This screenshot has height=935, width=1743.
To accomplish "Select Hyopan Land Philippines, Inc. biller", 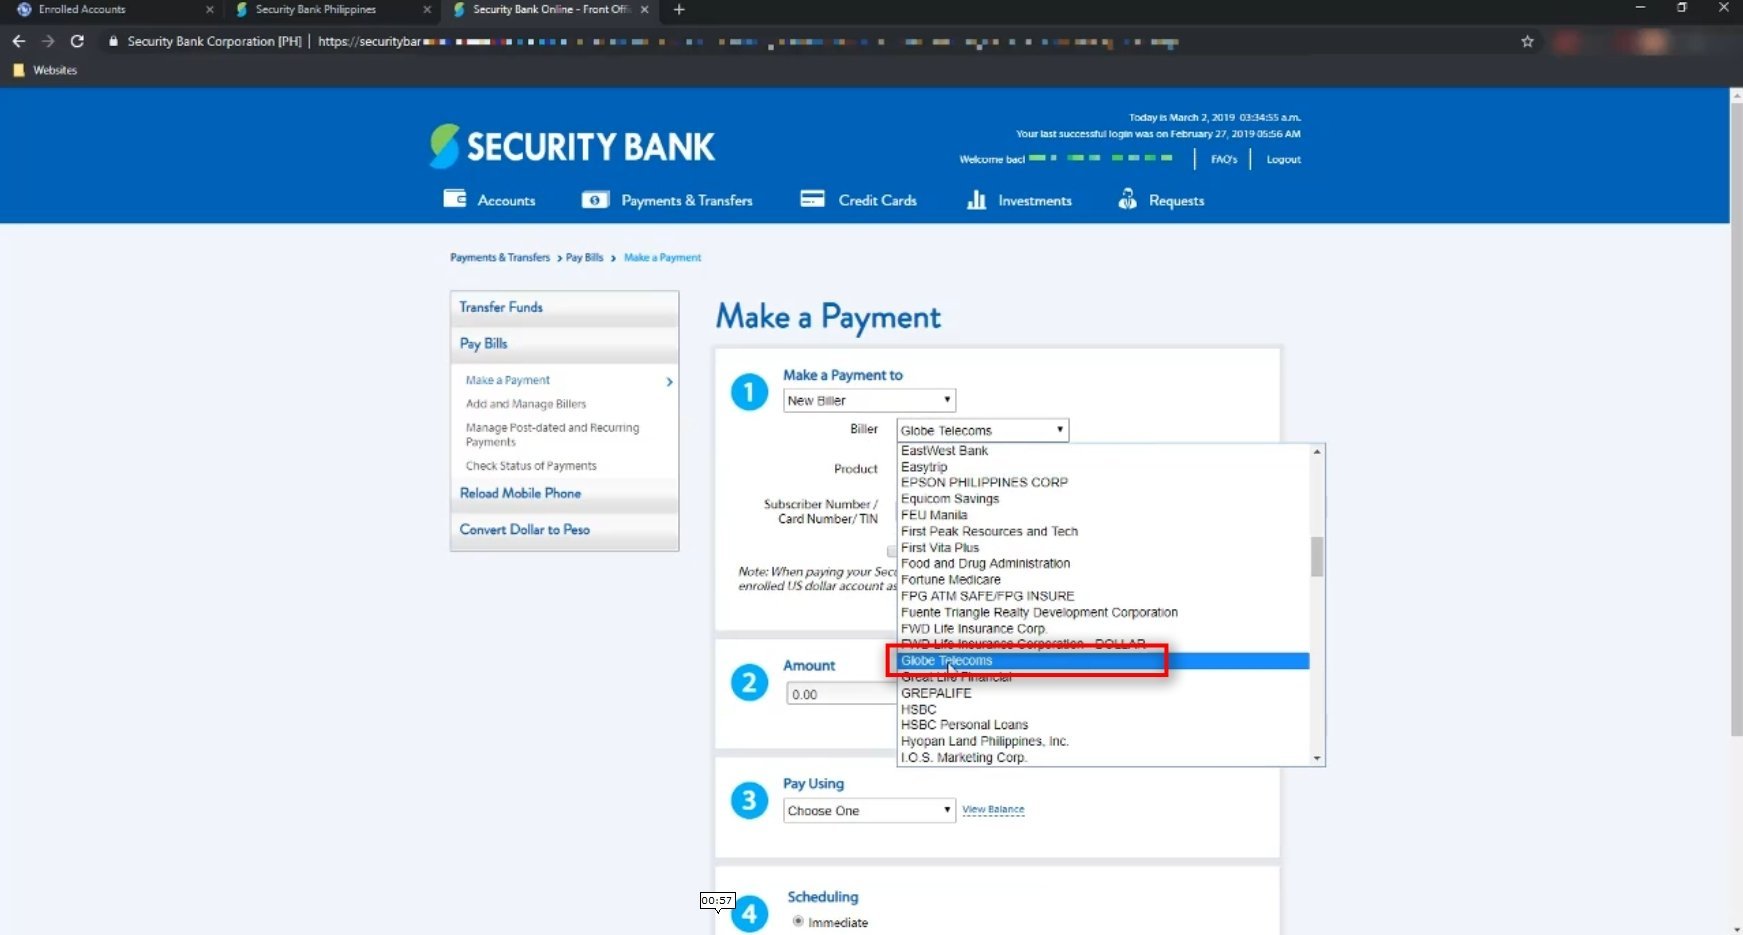I will pos(1103,742).
